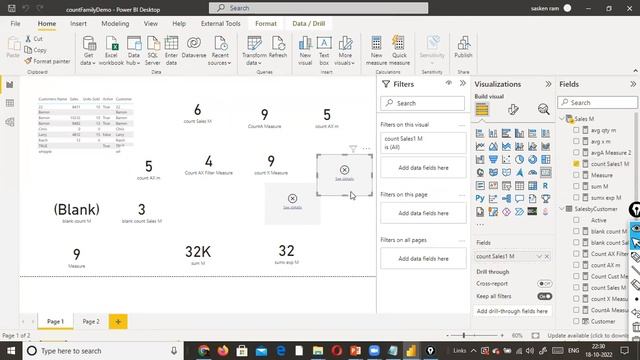Switch to the Insert ribbon tab

[78, 24]
